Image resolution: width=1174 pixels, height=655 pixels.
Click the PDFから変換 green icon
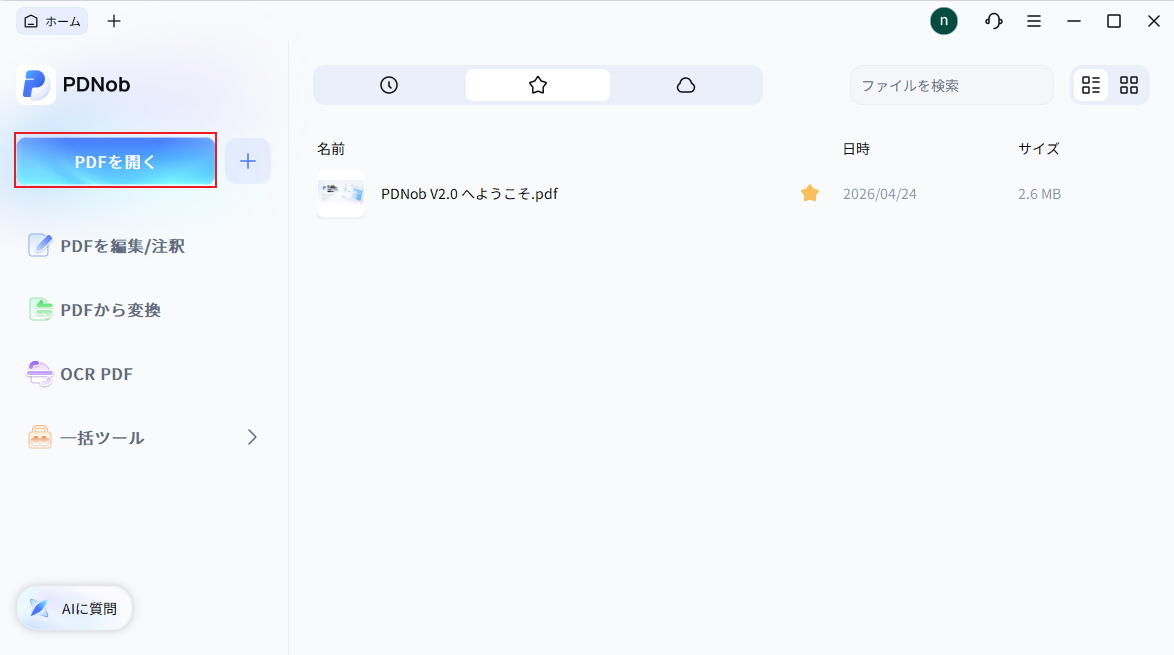(x=40, y=309)
